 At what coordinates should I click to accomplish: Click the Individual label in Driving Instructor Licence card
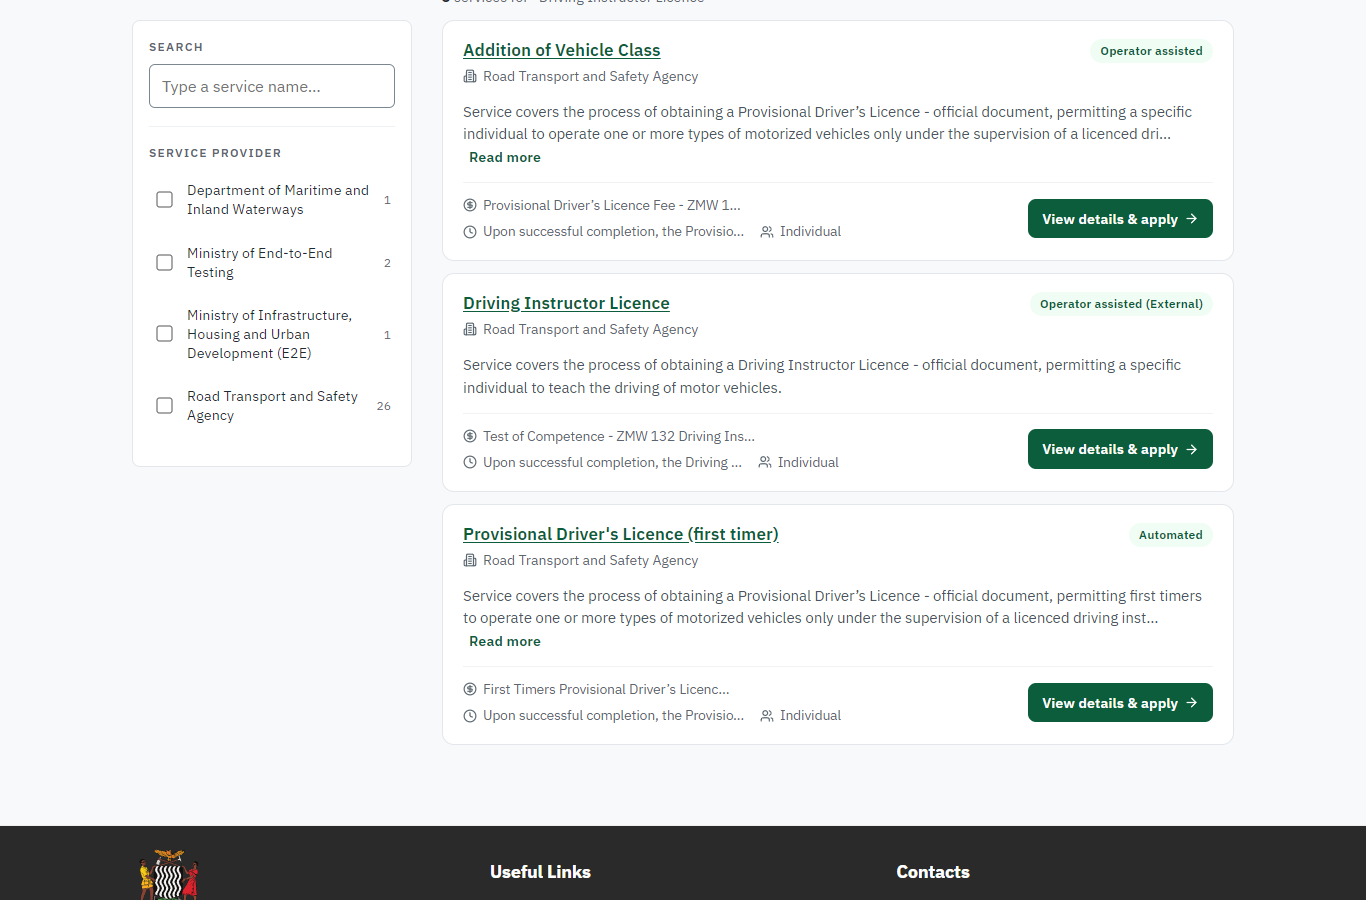pos(808,463)
